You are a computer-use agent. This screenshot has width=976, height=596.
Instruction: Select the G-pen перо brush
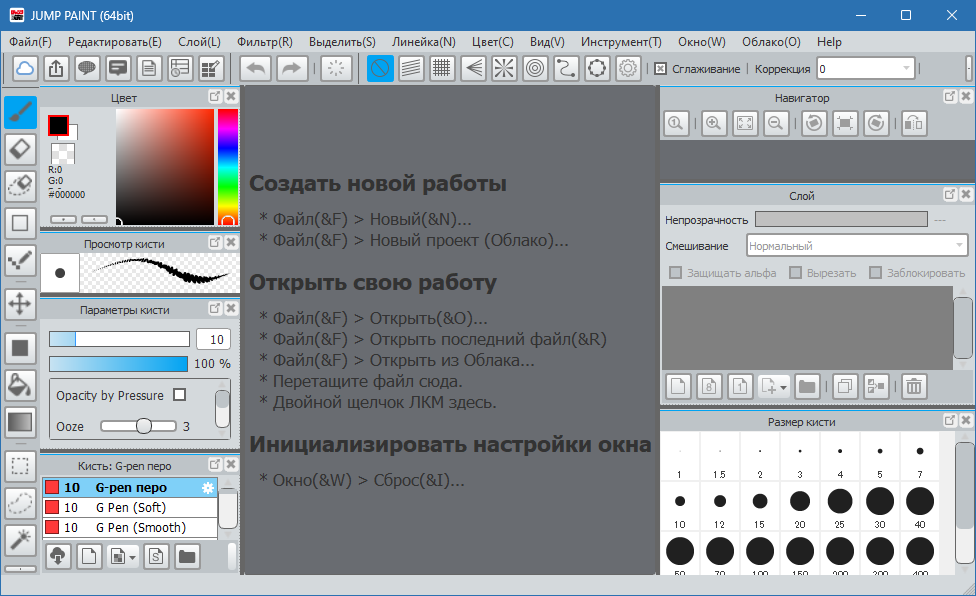[x=129, y=488]
